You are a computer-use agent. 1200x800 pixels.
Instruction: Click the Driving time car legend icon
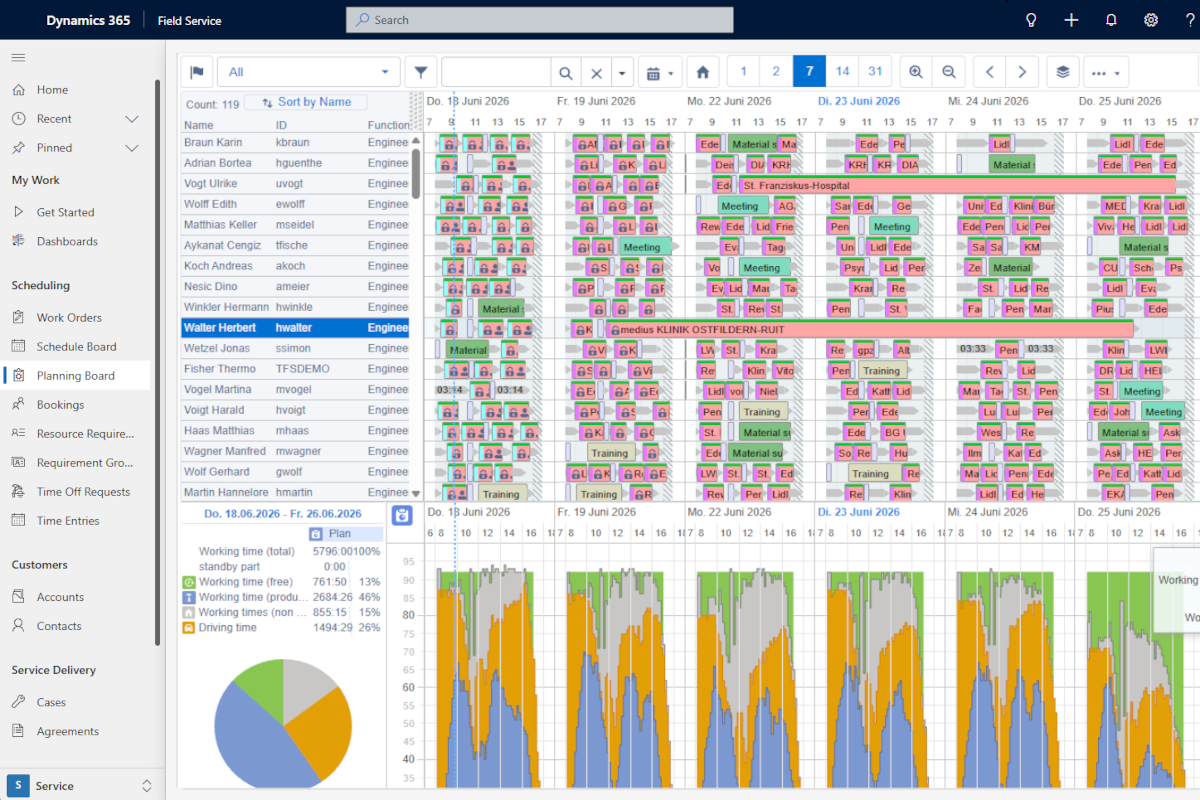pyautogui.click(x=189, y=628)
